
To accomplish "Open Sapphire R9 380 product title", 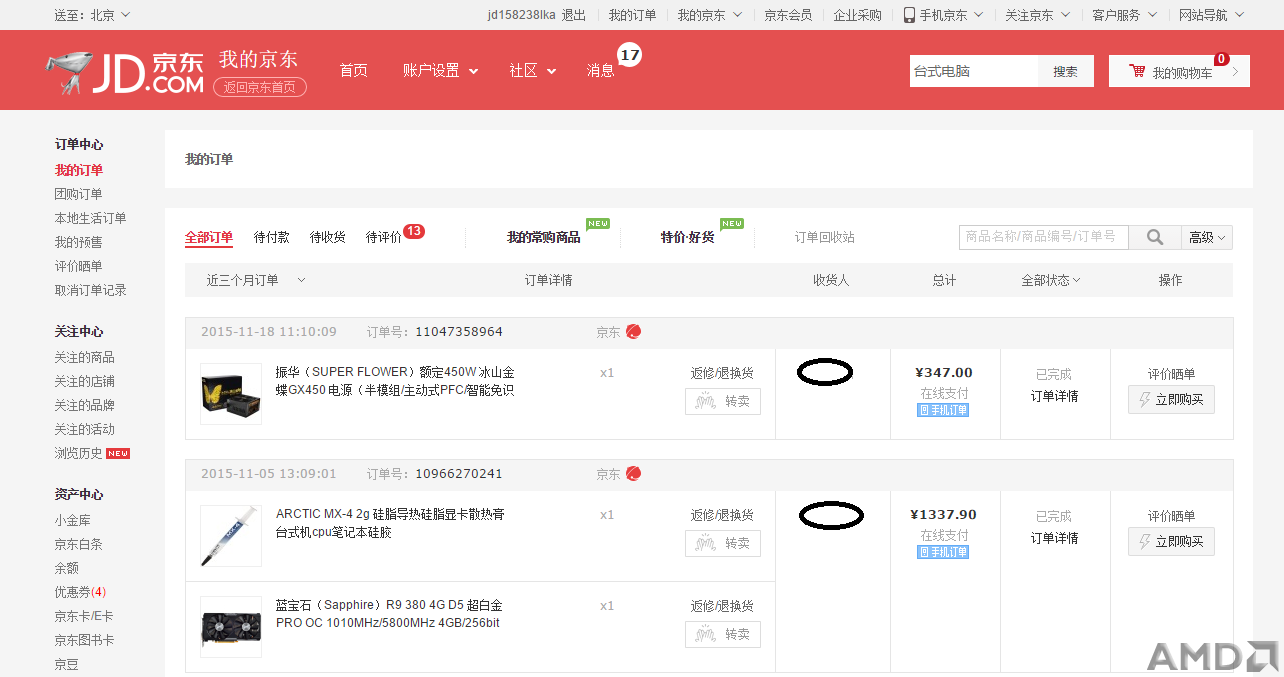I will coord(389,614).
